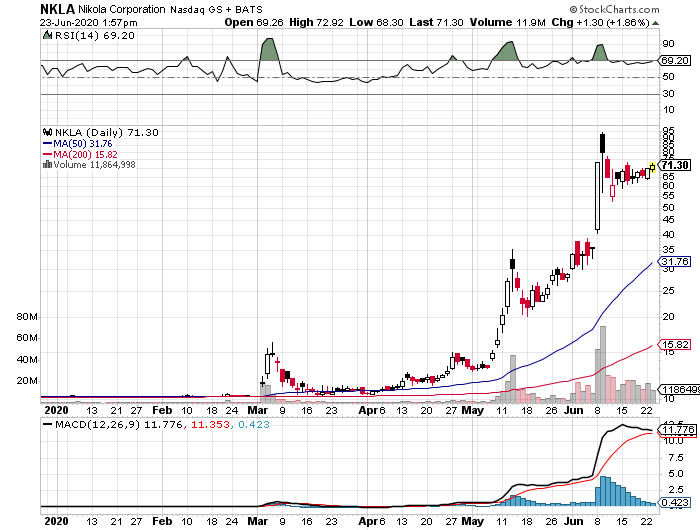The image size is (700, 530).
Task: Click the green up-arrow change indicator
Action: pos(655,23)
